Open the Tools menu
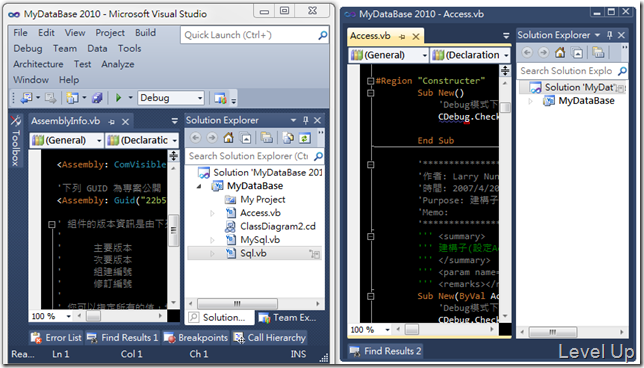This screenshot has height=368, width=644. tap(129, 48)
